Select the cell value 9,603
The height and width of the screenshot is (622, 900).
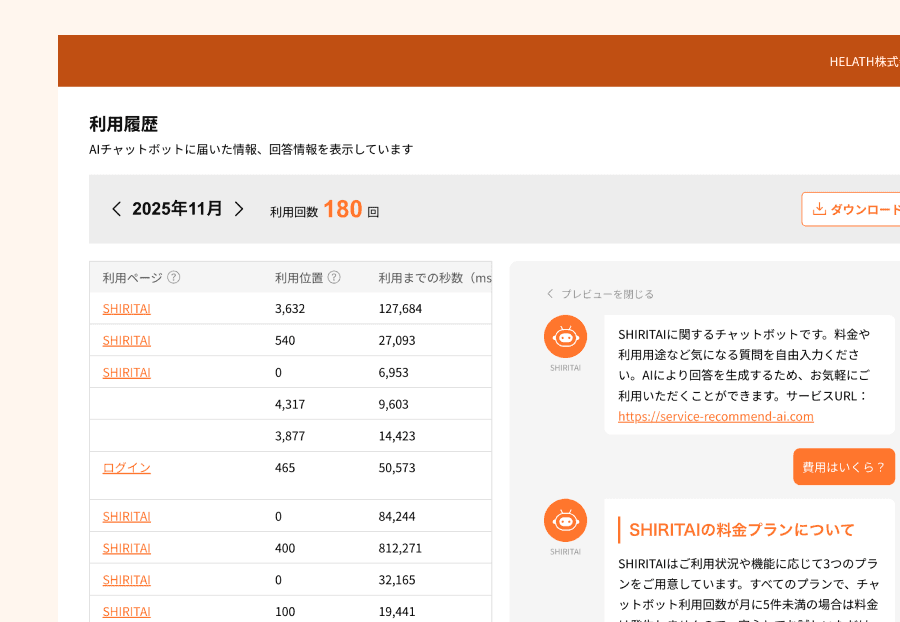click(393, 404)
